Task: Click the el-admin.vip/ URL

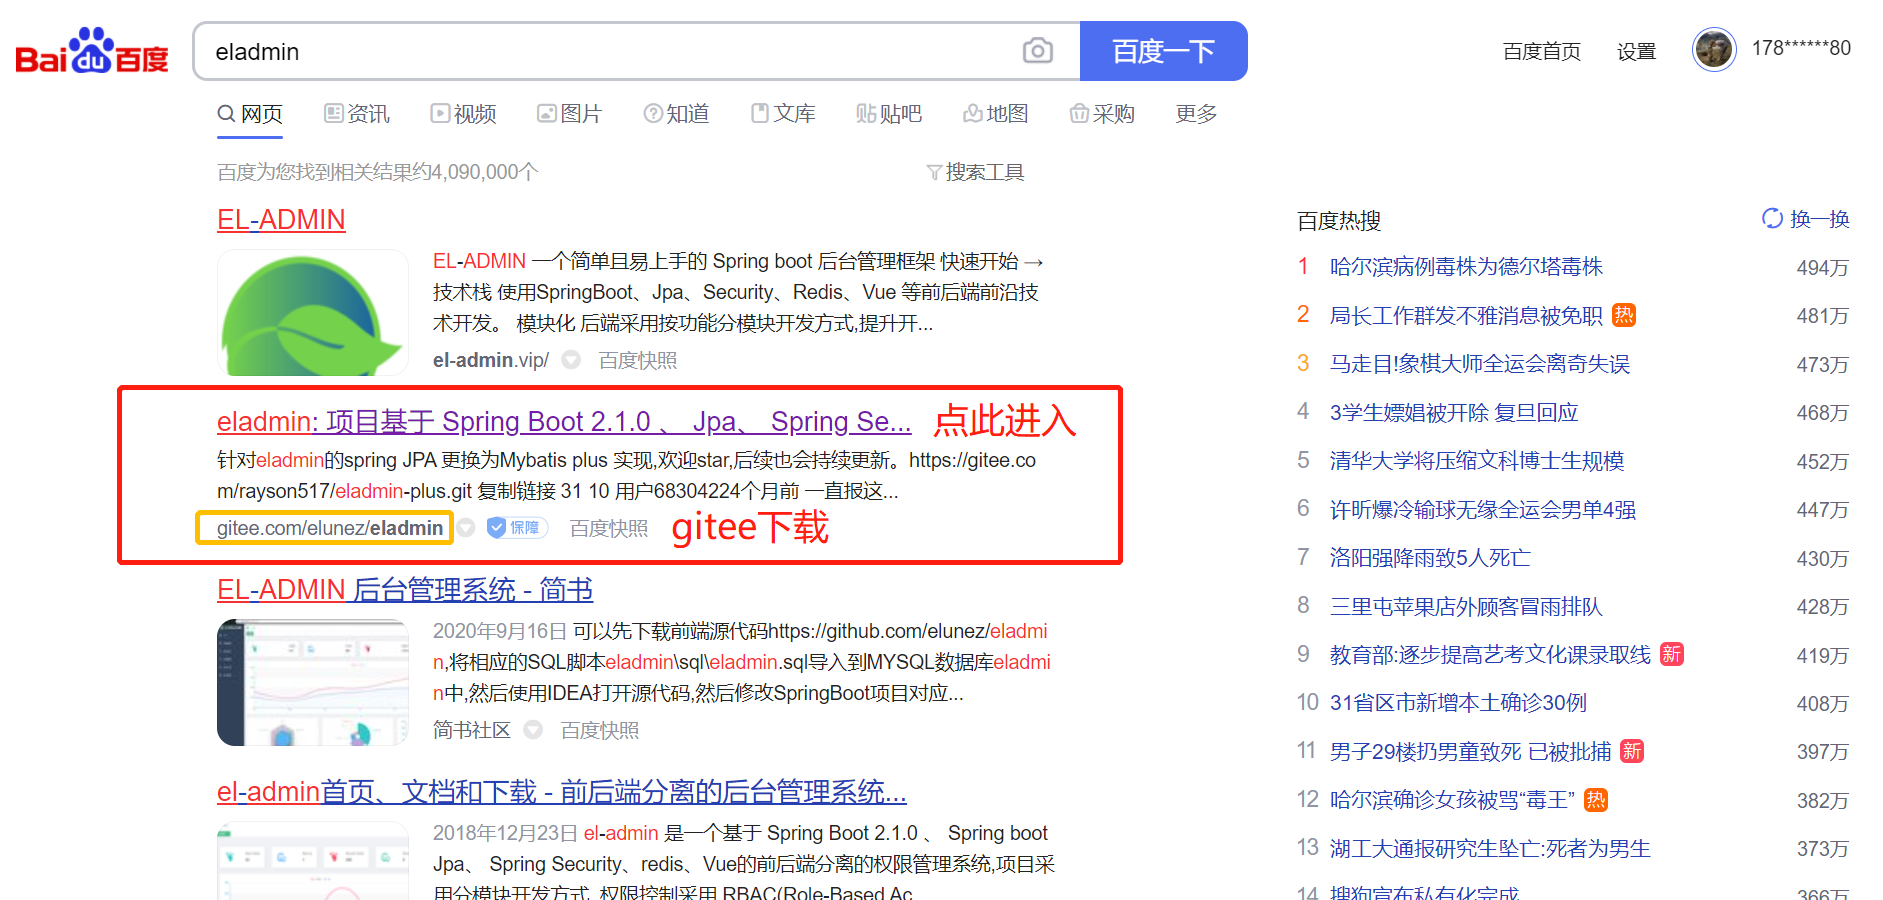Action: point(491,360)
